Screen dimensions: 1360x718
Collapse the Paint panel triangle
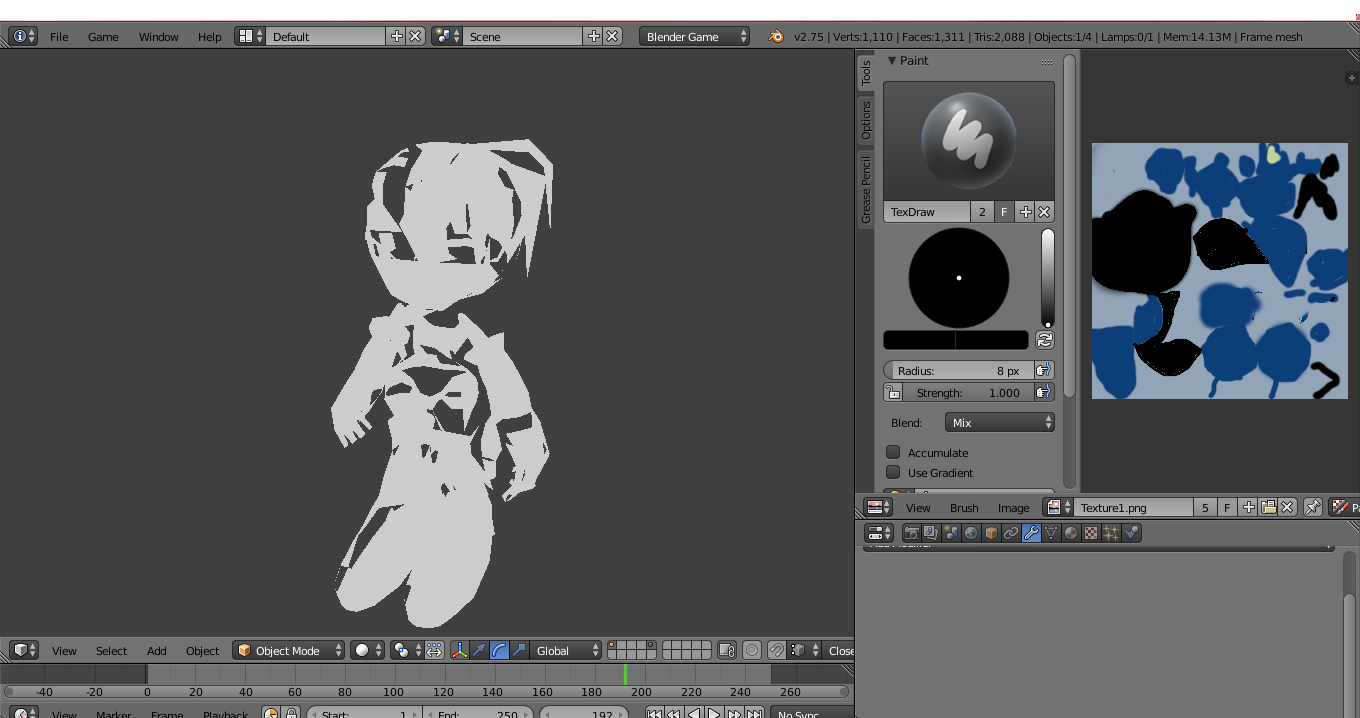[x=892, y=60]
